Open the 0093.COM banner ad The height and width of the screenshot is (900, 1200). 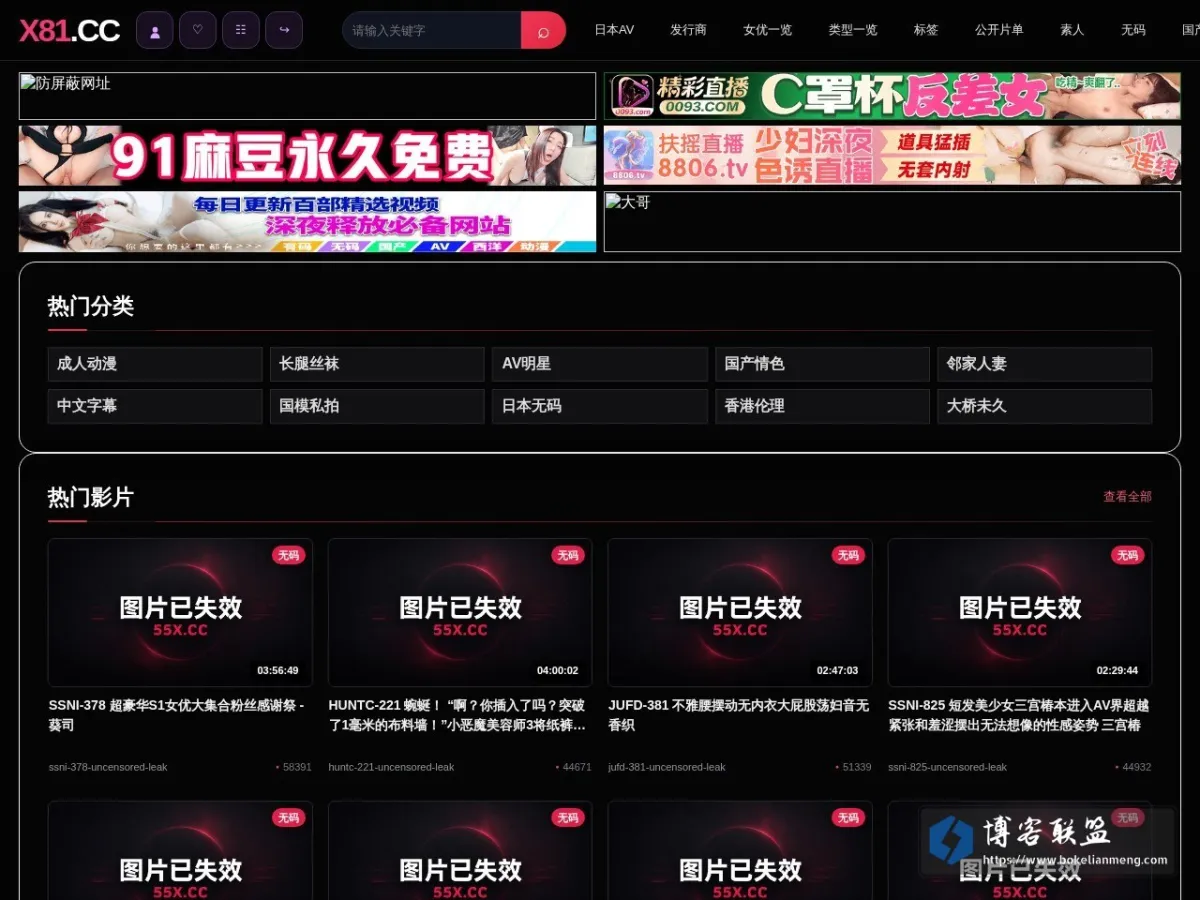click(892, 96)
